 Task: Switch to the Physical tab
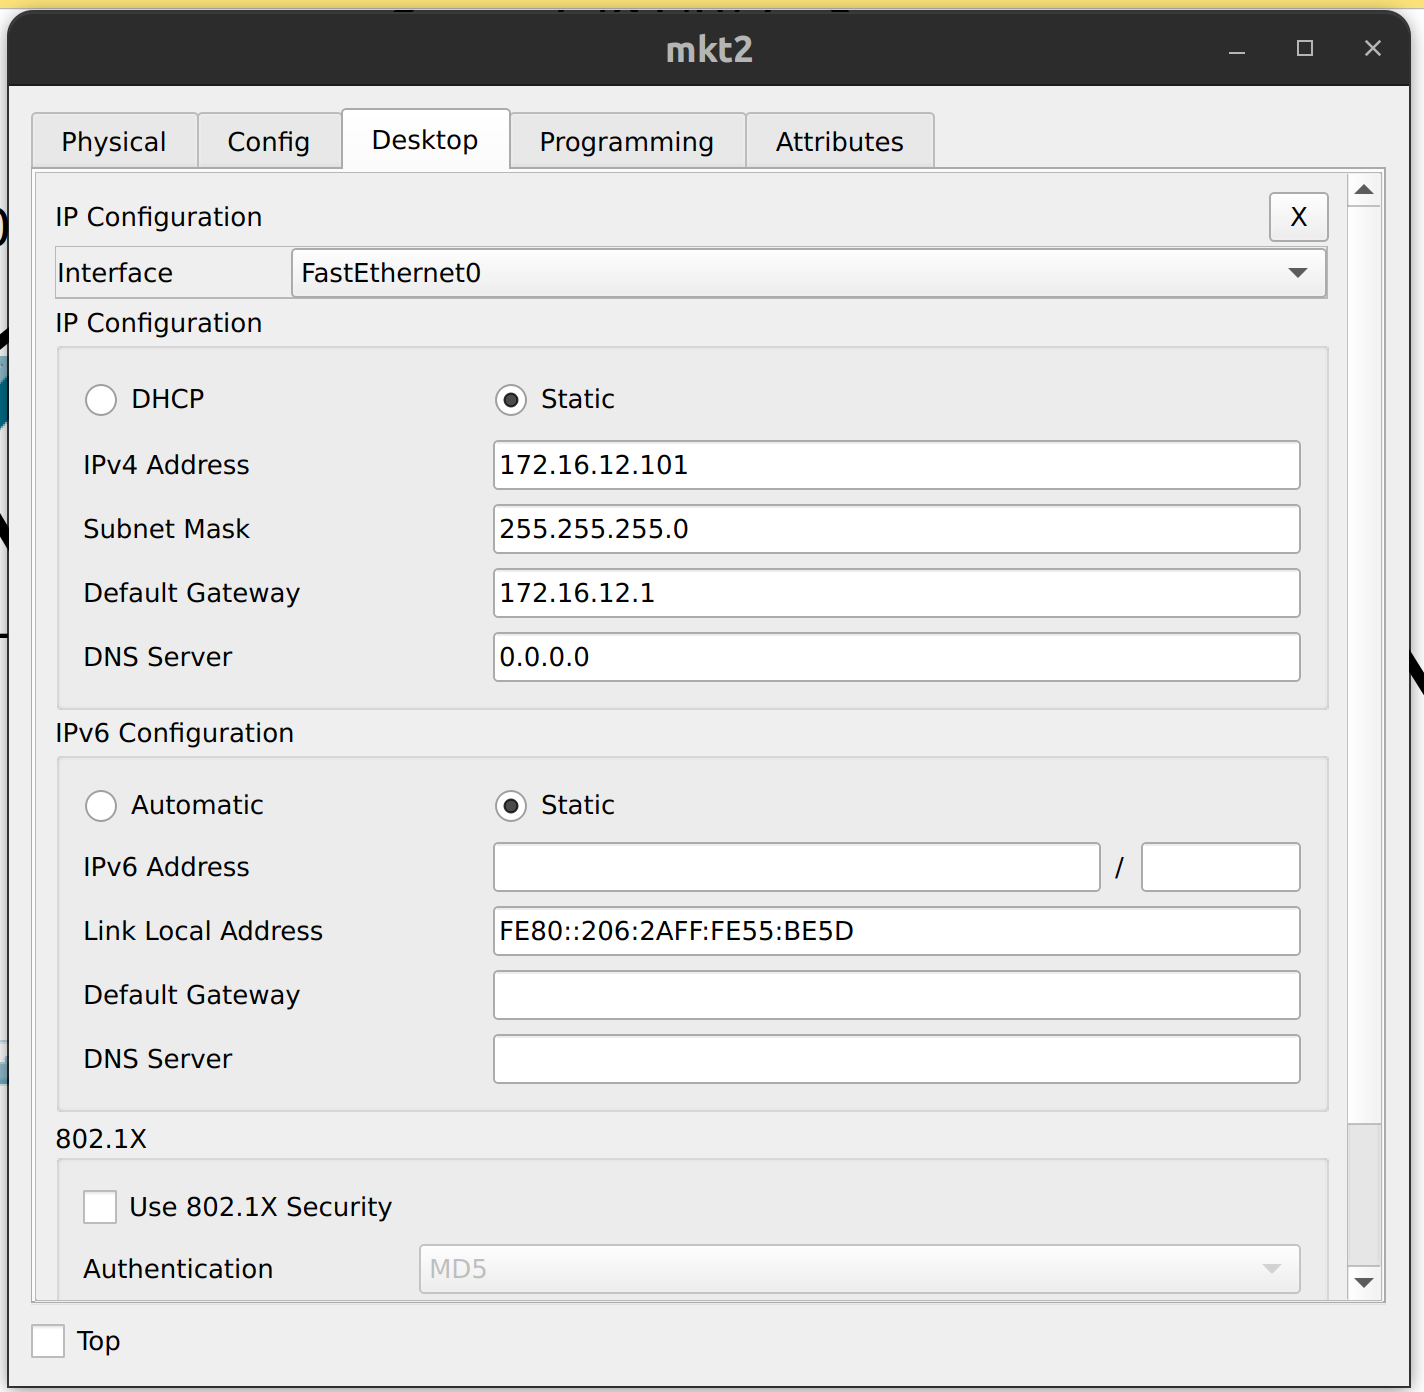pos(113,141)
